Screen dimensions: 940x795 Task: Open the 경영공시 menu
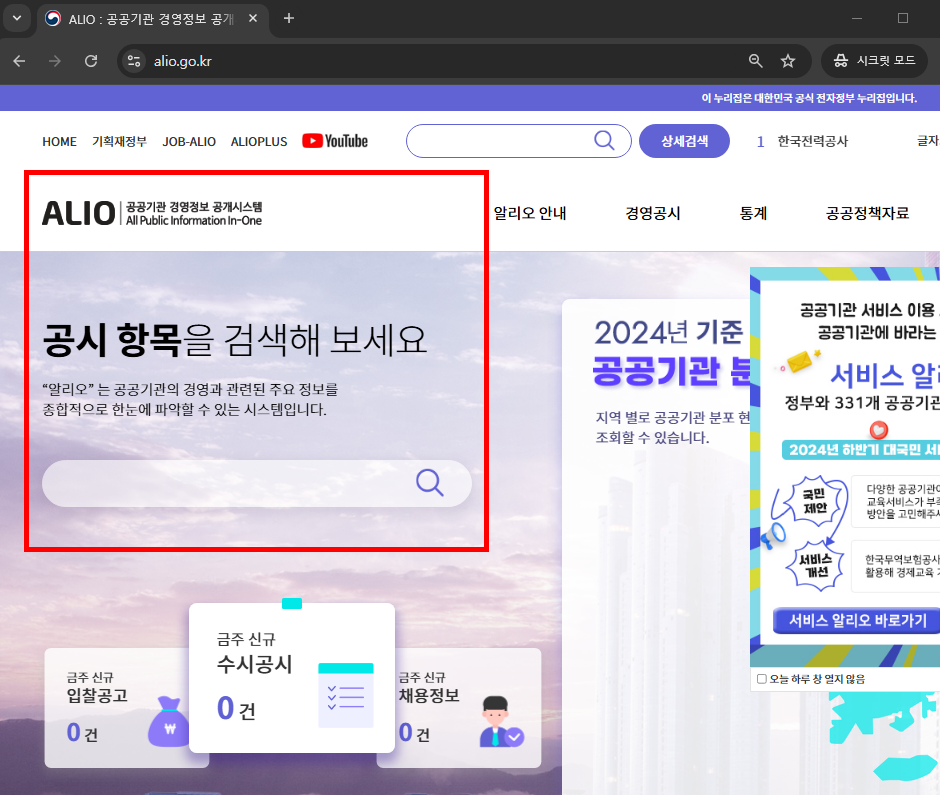point(652,213)
